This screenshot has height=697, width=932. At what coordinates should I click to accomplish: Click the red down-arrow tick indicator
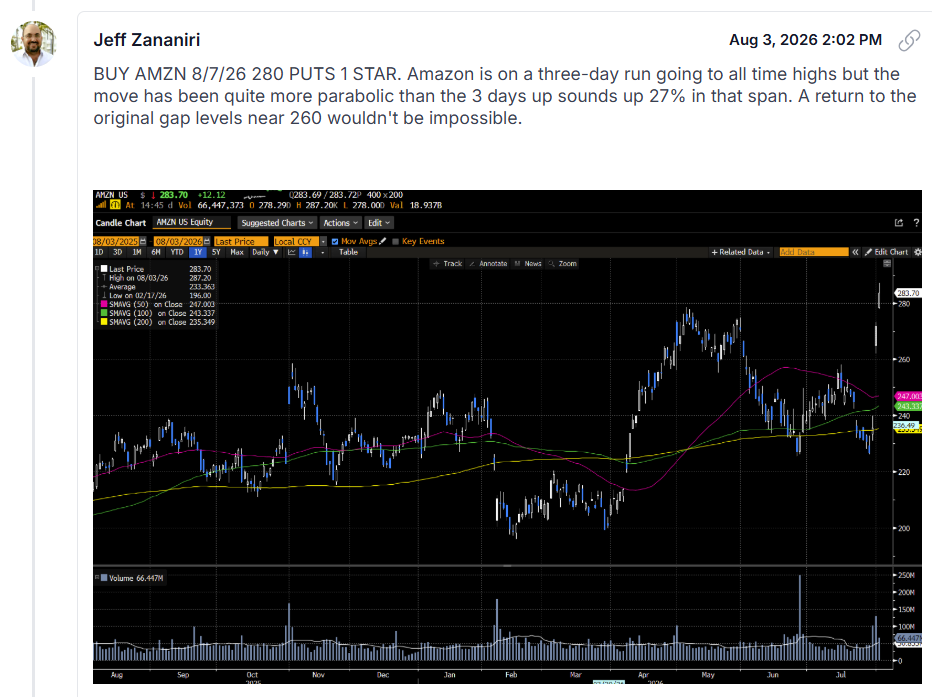point(153,195)
